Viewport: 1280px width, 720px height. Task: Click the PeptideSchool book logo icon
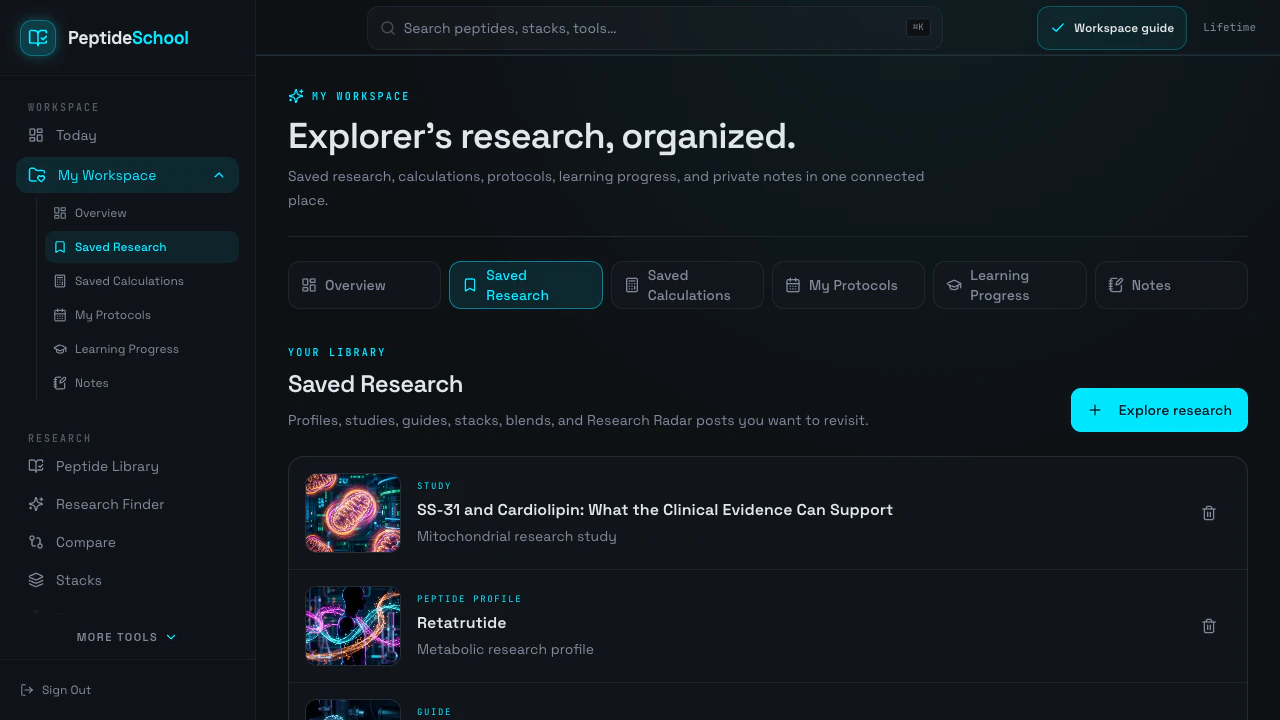coord(38,38)
